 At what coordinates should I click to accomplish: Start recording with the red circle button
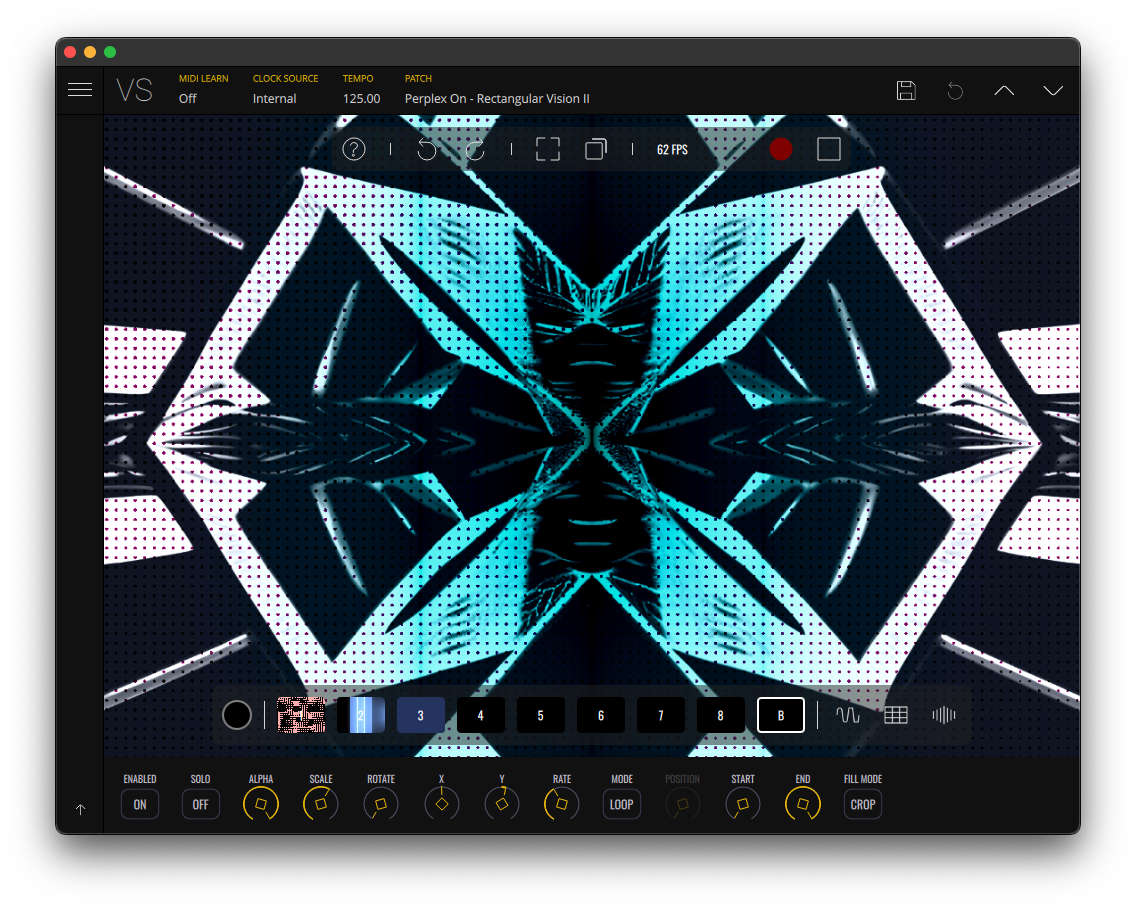click(x=781, y=149)
